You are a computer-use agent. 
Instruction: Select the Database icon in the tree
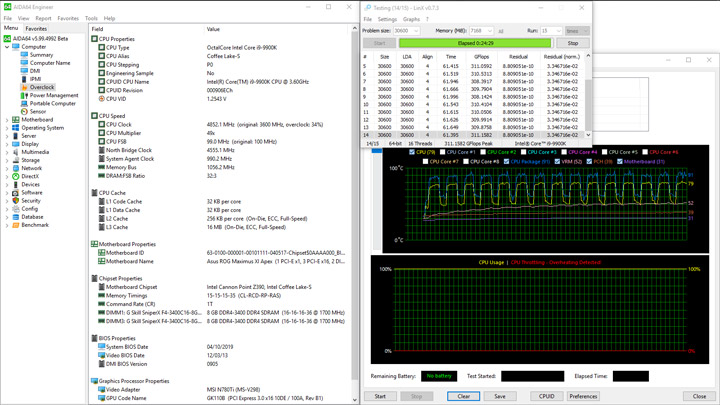[16, 217]
